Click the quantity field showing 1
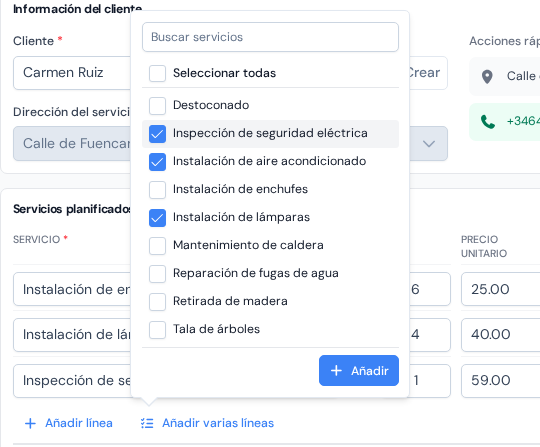The width and height of the screenshot is (540, 447). [x=430, y=381]
